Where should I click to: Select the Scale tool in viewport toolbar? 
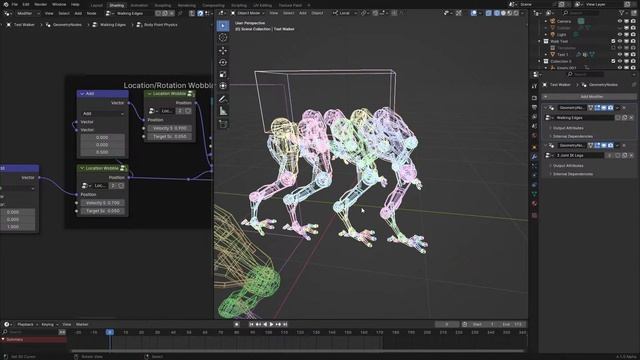click(222, 74)
